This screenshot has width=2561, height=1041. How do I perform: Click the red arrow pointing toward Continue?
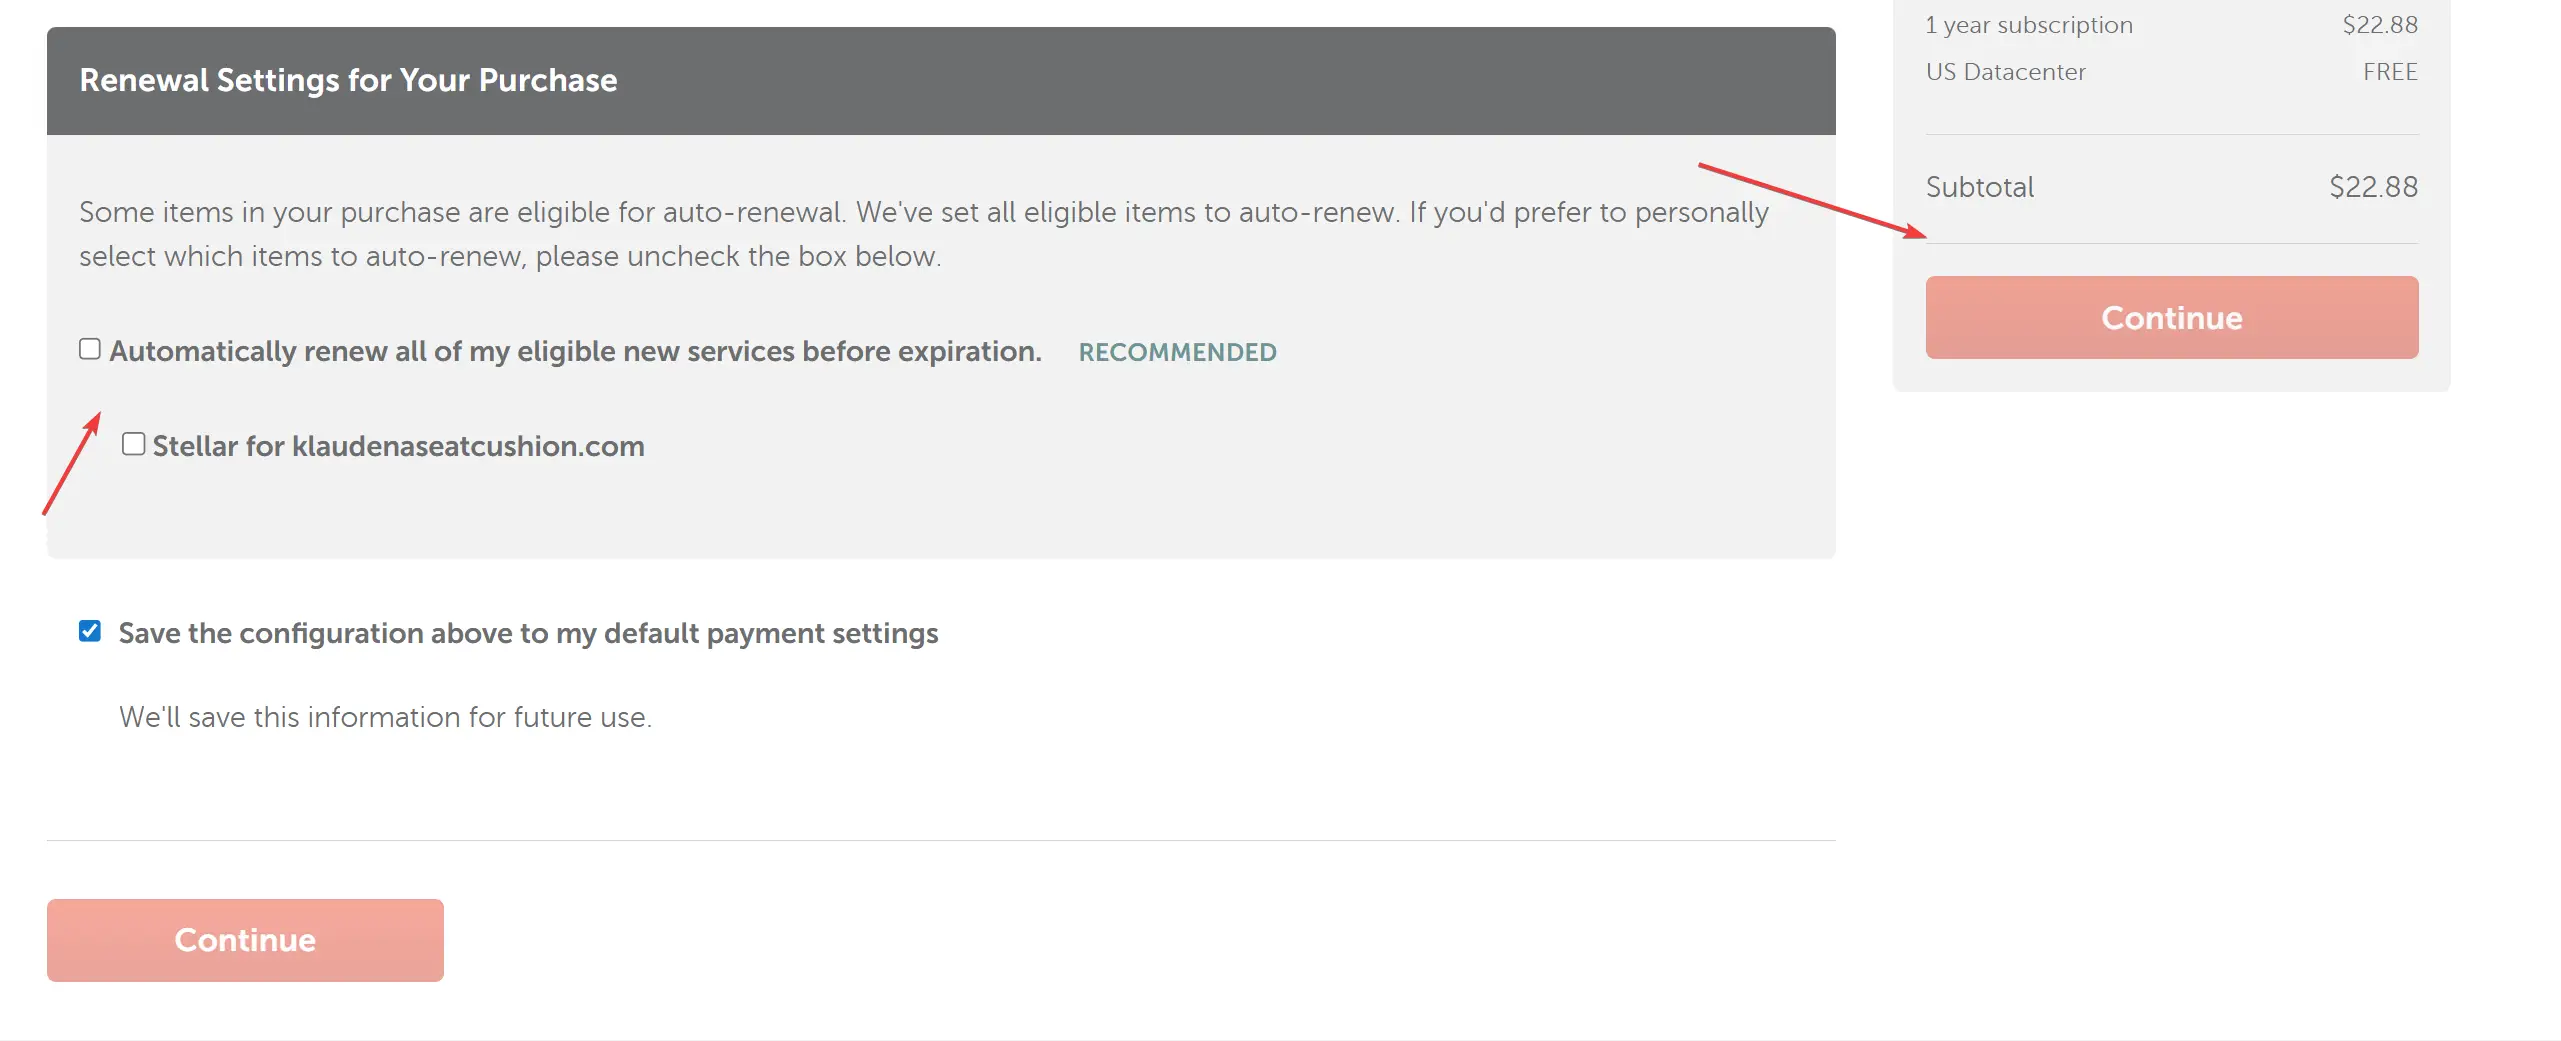(x=1812, y=200)
